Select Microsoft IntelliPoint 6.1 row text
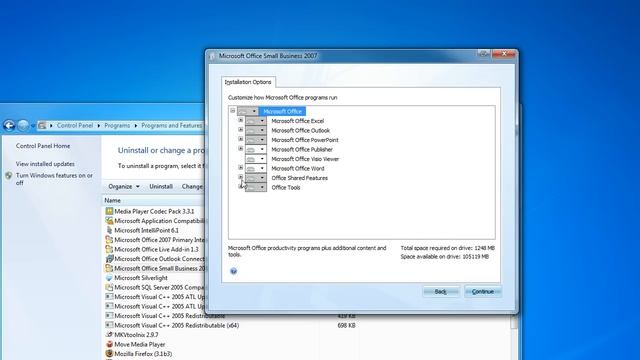 pyautogui.click(x=146, y=230)
